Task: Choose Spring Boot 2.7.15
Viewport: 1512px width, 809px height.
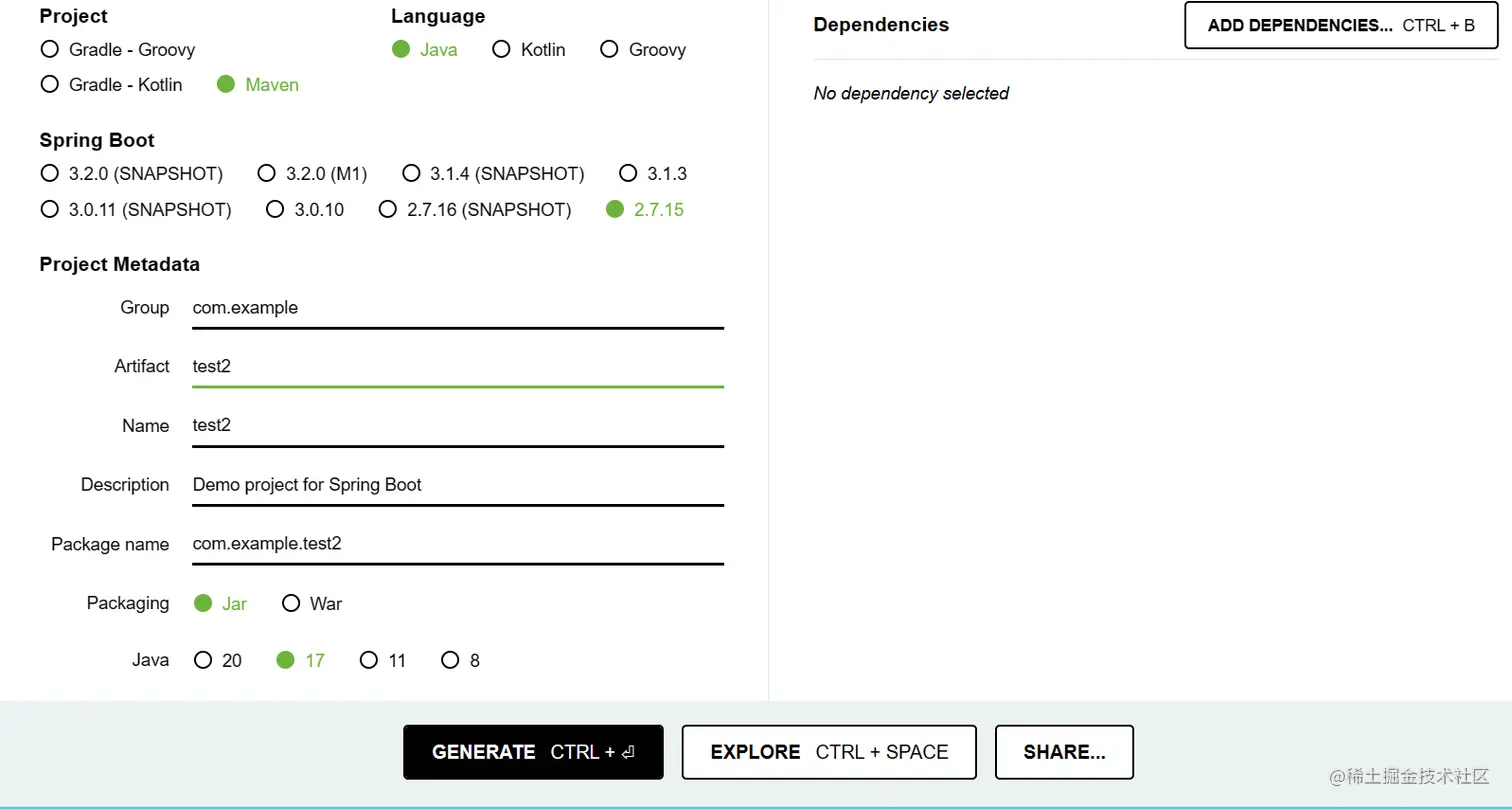Action: [x=645, y=209]
